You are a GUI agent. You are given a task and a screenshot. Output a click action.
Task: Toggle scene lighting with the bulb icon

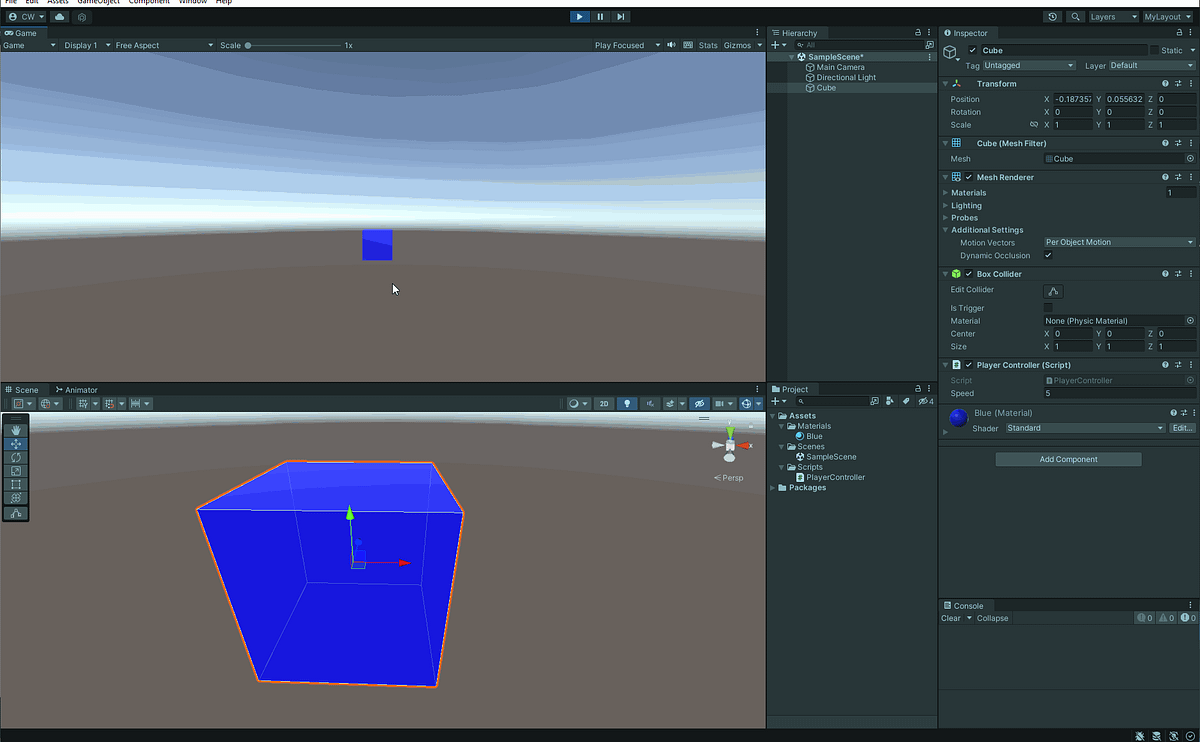[x=628, y=403]
